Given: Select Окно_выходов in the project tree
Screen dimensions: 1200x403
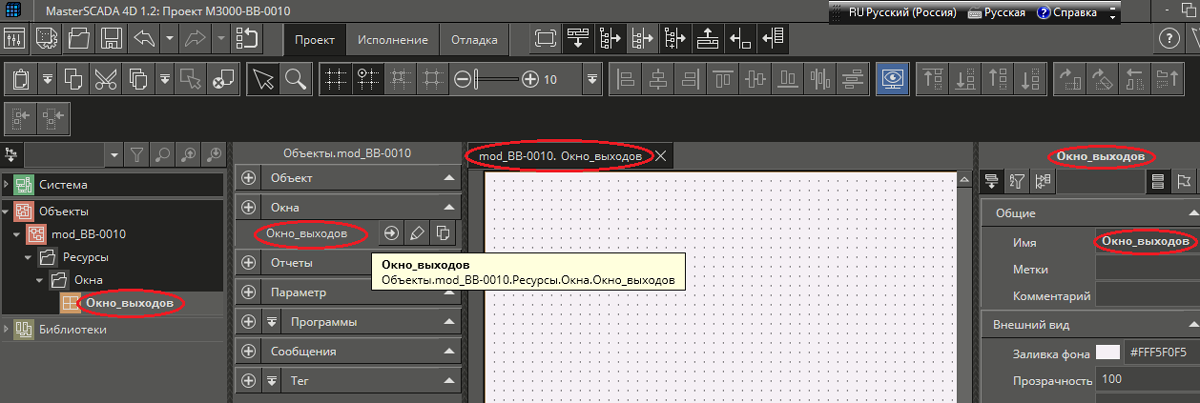Looking at the screenshot, I should click(130, 303).
